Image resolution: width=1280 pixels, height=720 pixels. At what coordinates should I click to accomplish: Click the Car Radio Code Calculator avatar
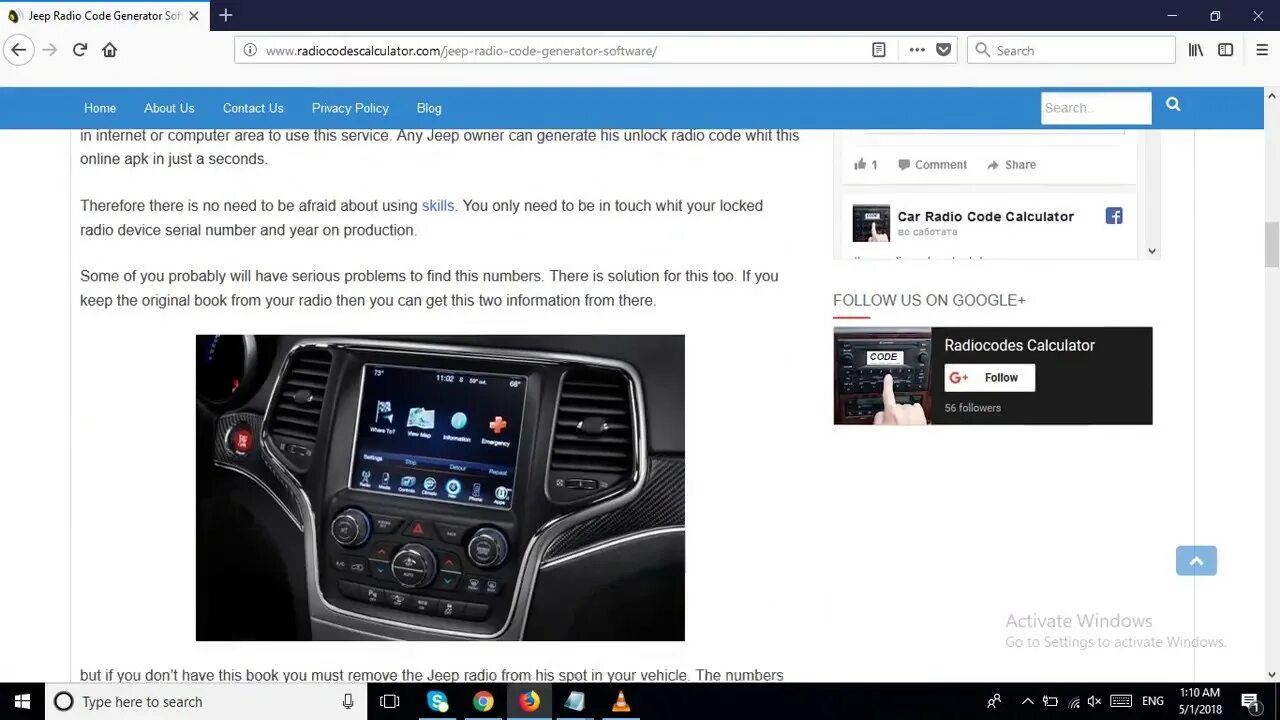(871, 223)
